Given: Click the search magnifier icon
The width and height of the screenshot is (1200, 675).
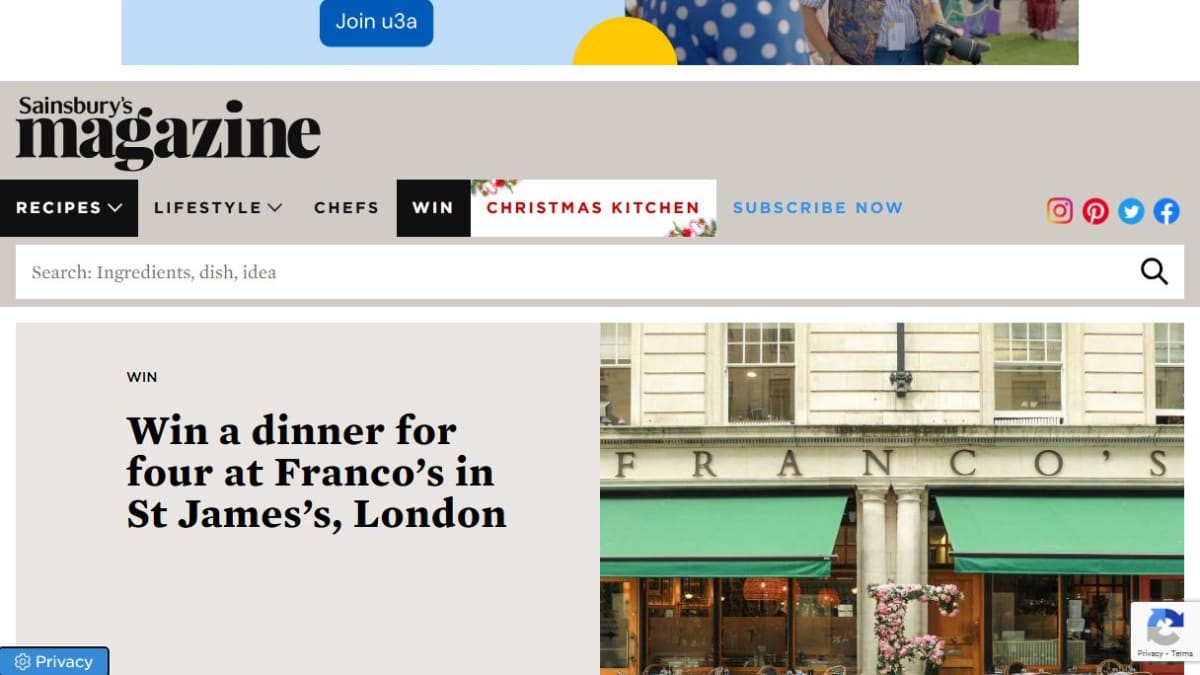Looking at the screenshot, I should [1154, 271].
